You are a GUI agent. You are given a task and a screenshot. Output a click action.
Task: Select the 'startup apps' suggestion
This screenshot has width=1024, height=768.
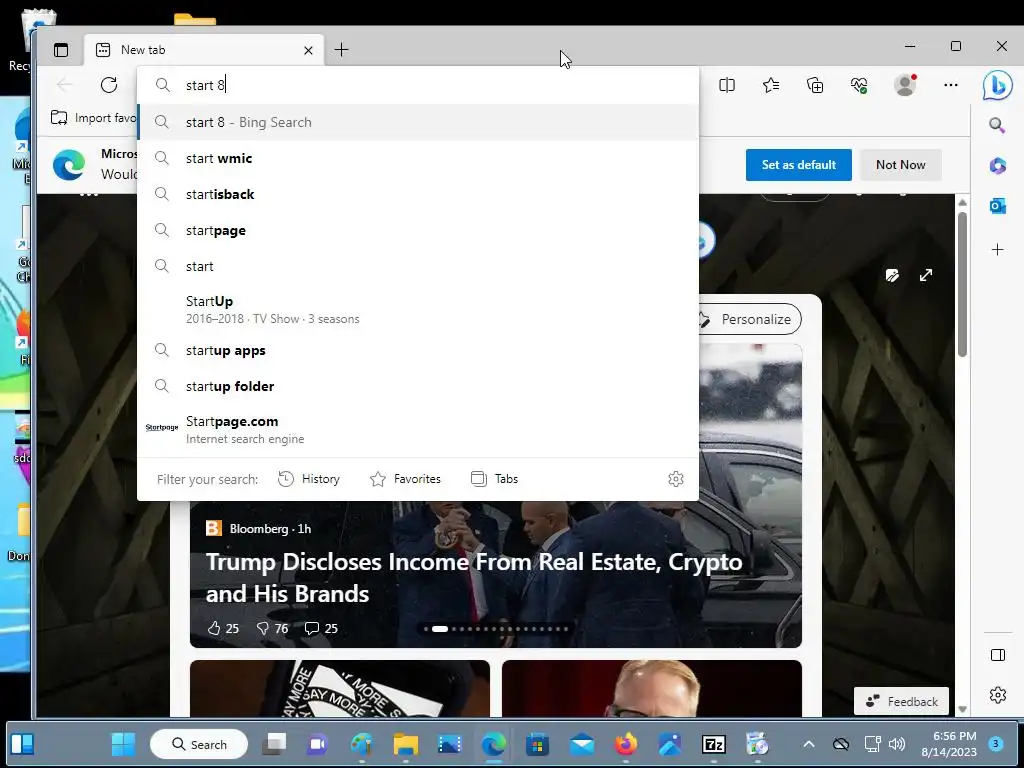click(x=418, y=350)
